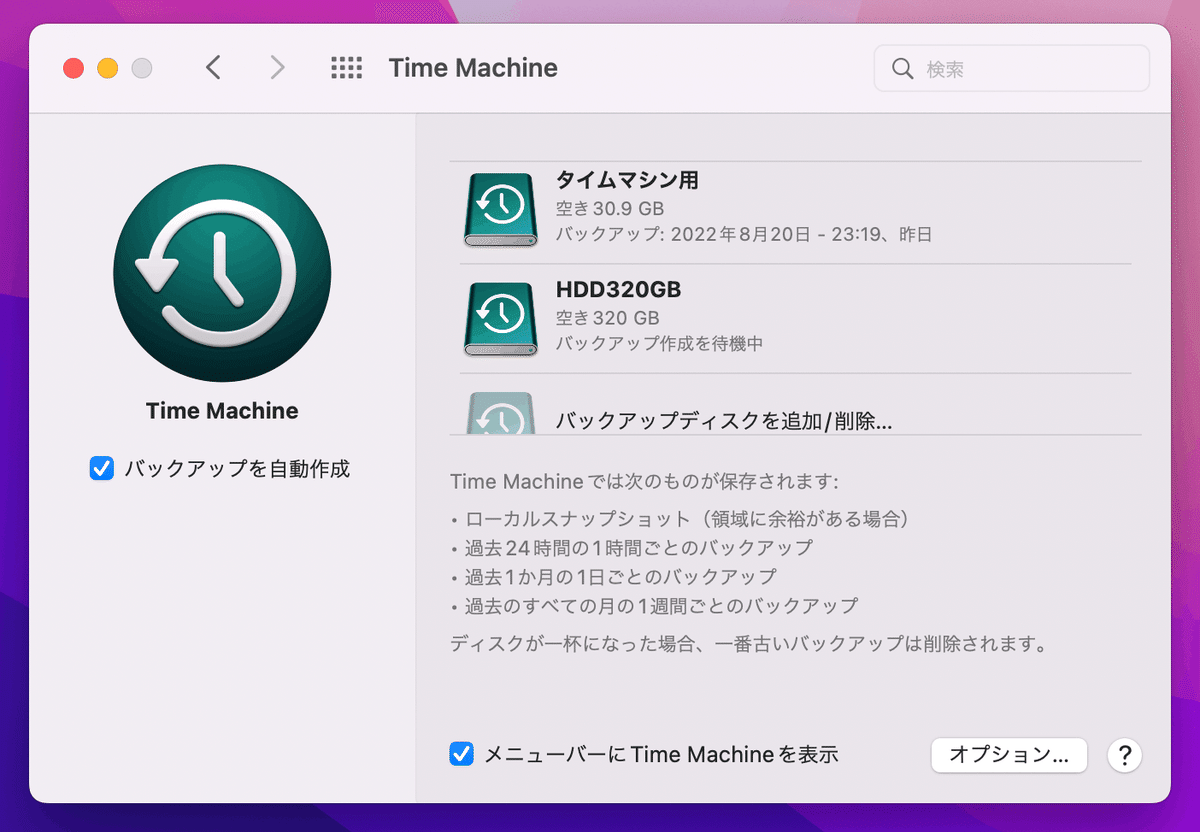Click the 過去24時間の1時間ごとのバックアップ line

632,548
